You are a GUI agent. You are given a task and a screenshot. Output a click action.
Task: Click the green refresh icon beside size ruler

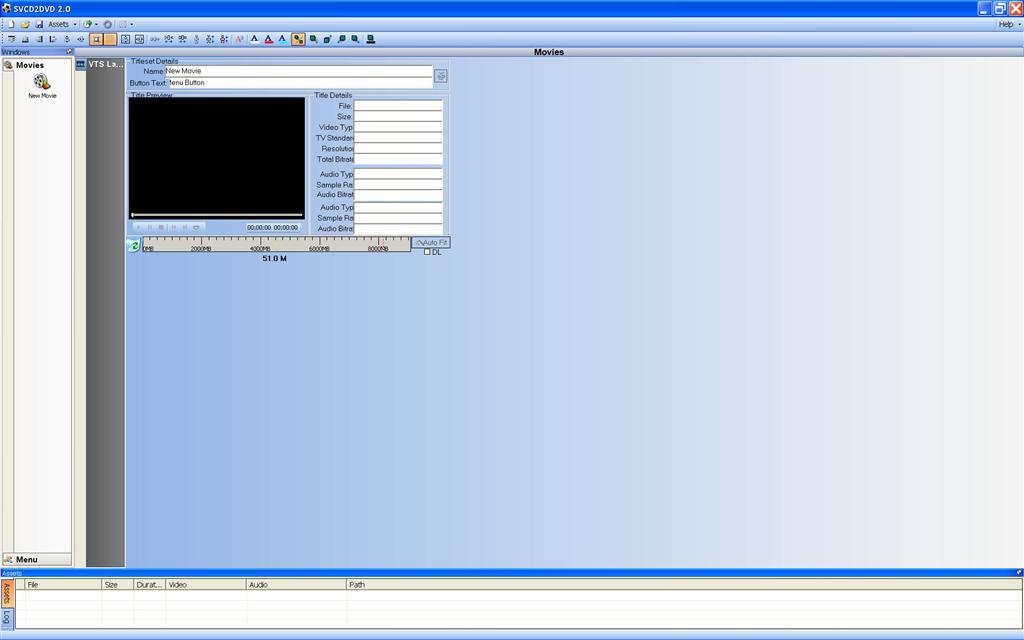[134, 245]
